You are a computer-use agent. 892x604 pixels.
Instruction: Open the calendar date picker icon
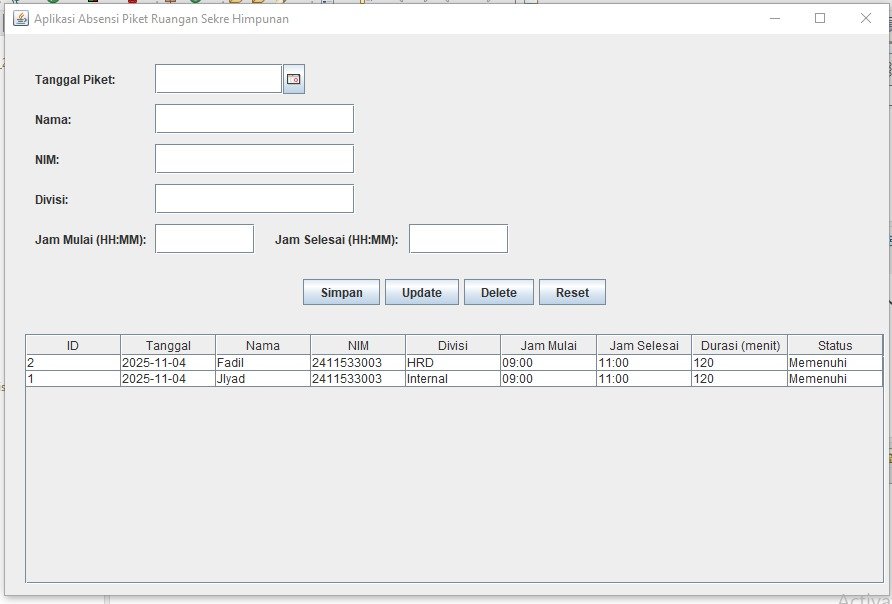point(293,79)
